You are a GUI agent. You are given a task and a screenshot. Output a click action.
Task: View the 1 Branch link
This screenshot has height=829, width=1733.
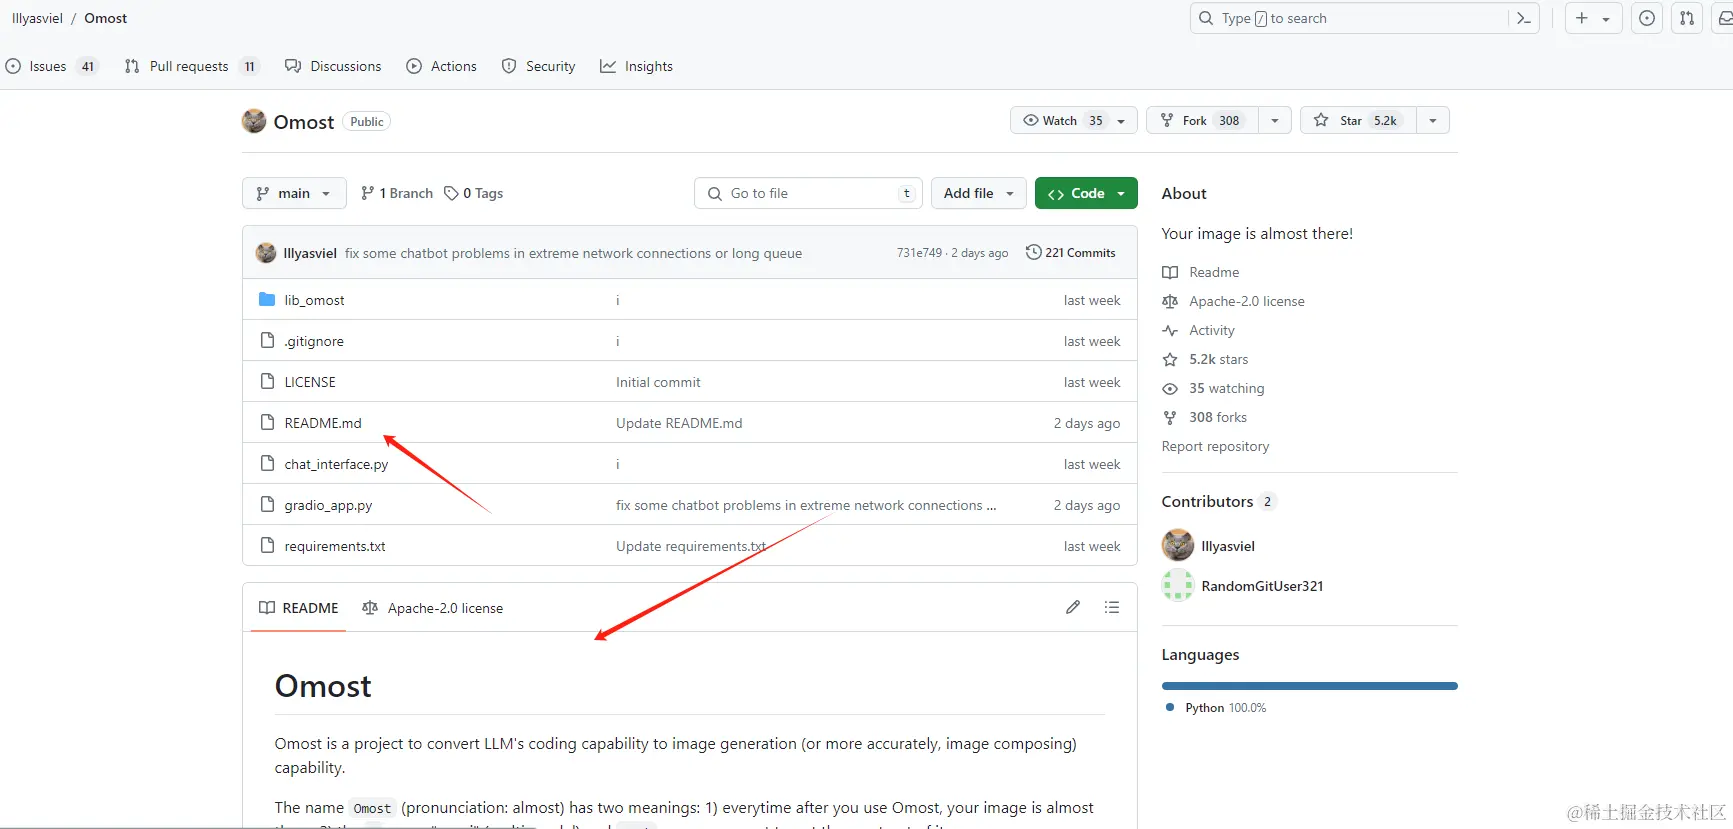(397, 193)
